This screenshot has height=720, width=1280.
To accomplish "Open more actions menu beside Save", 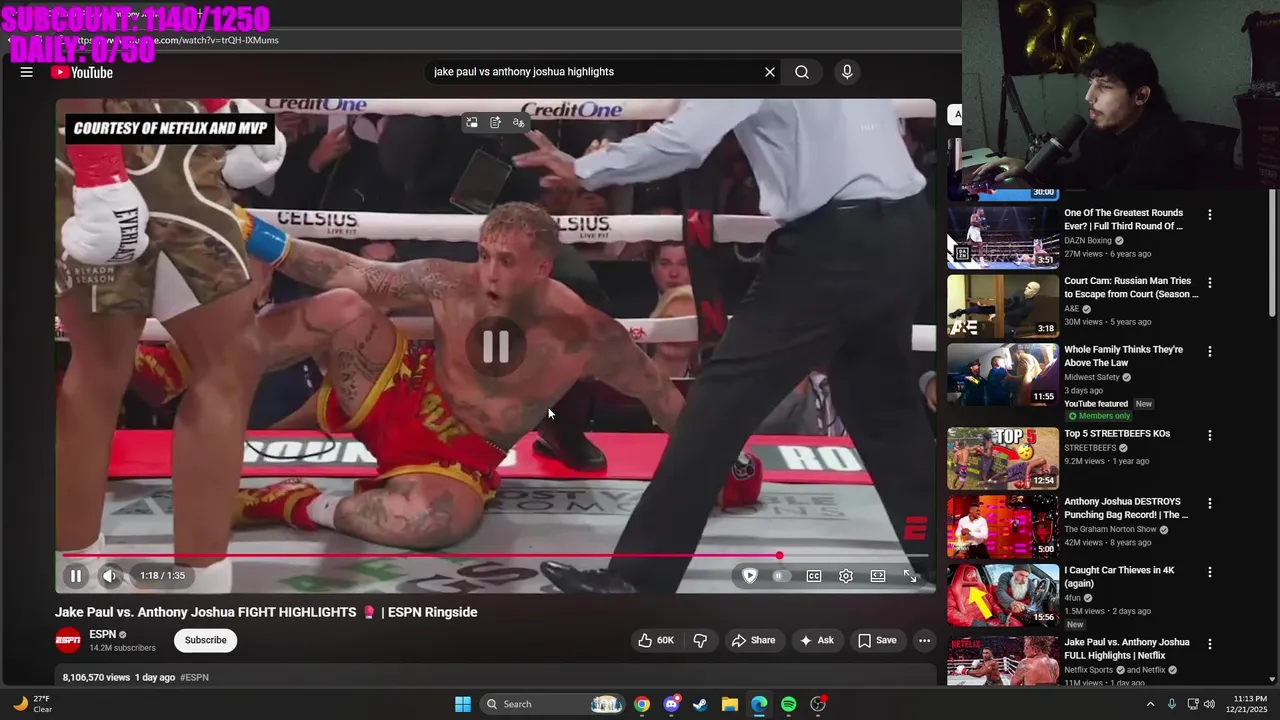I will (x=925, y=640).
